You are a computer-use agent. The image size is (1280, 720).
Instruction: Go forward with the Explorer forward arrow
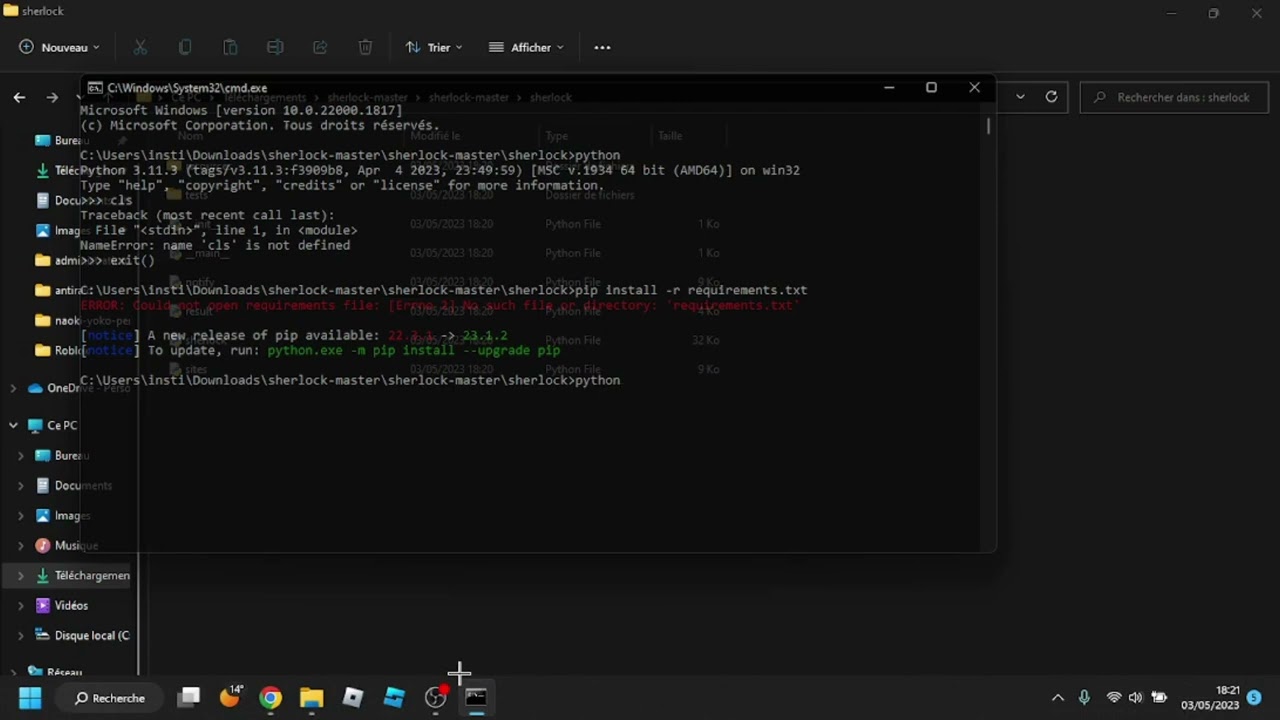(x=52, y=97)
